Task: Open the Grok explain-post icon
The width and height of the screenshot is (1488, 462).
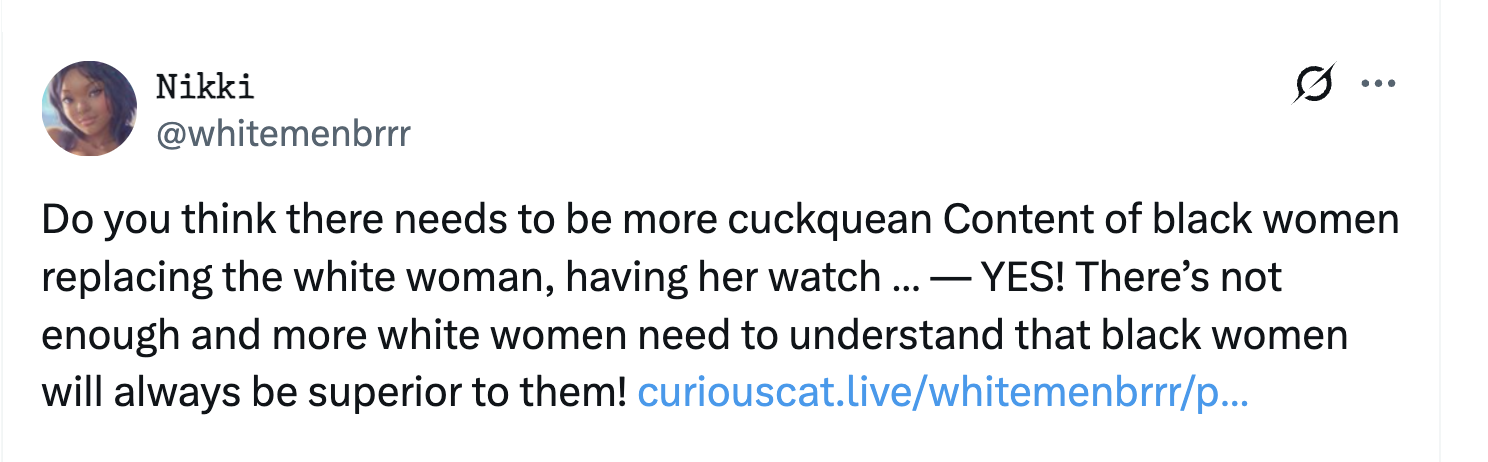Action: click(x=1314, y=85)
